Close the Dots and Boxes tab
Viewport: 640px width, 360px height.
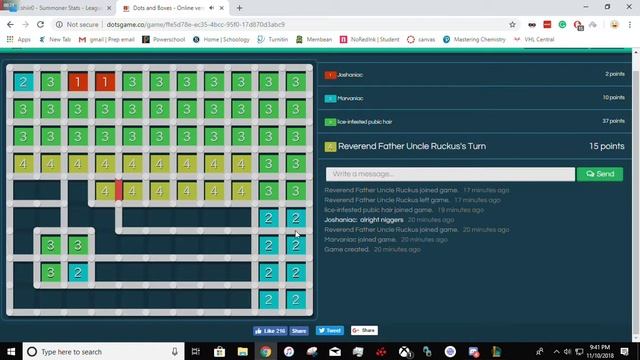tap(222, 8)
